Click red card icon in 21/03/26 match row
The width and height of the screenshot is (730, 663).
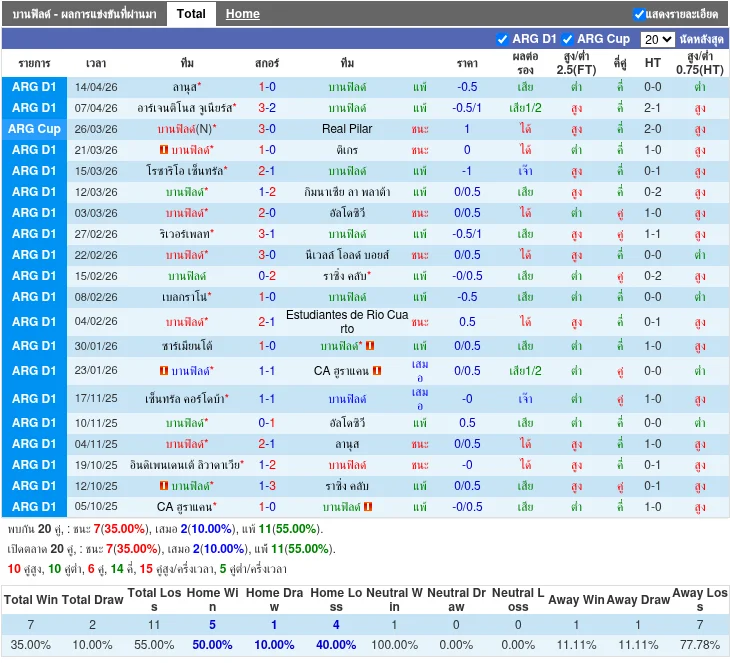163,150
